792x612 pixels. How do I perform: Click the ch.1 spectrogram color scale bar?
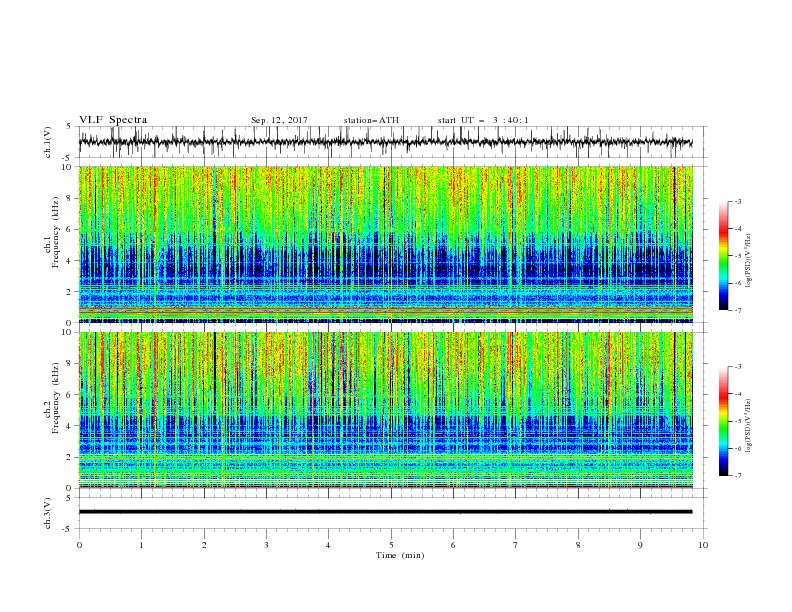coord(723,256)
